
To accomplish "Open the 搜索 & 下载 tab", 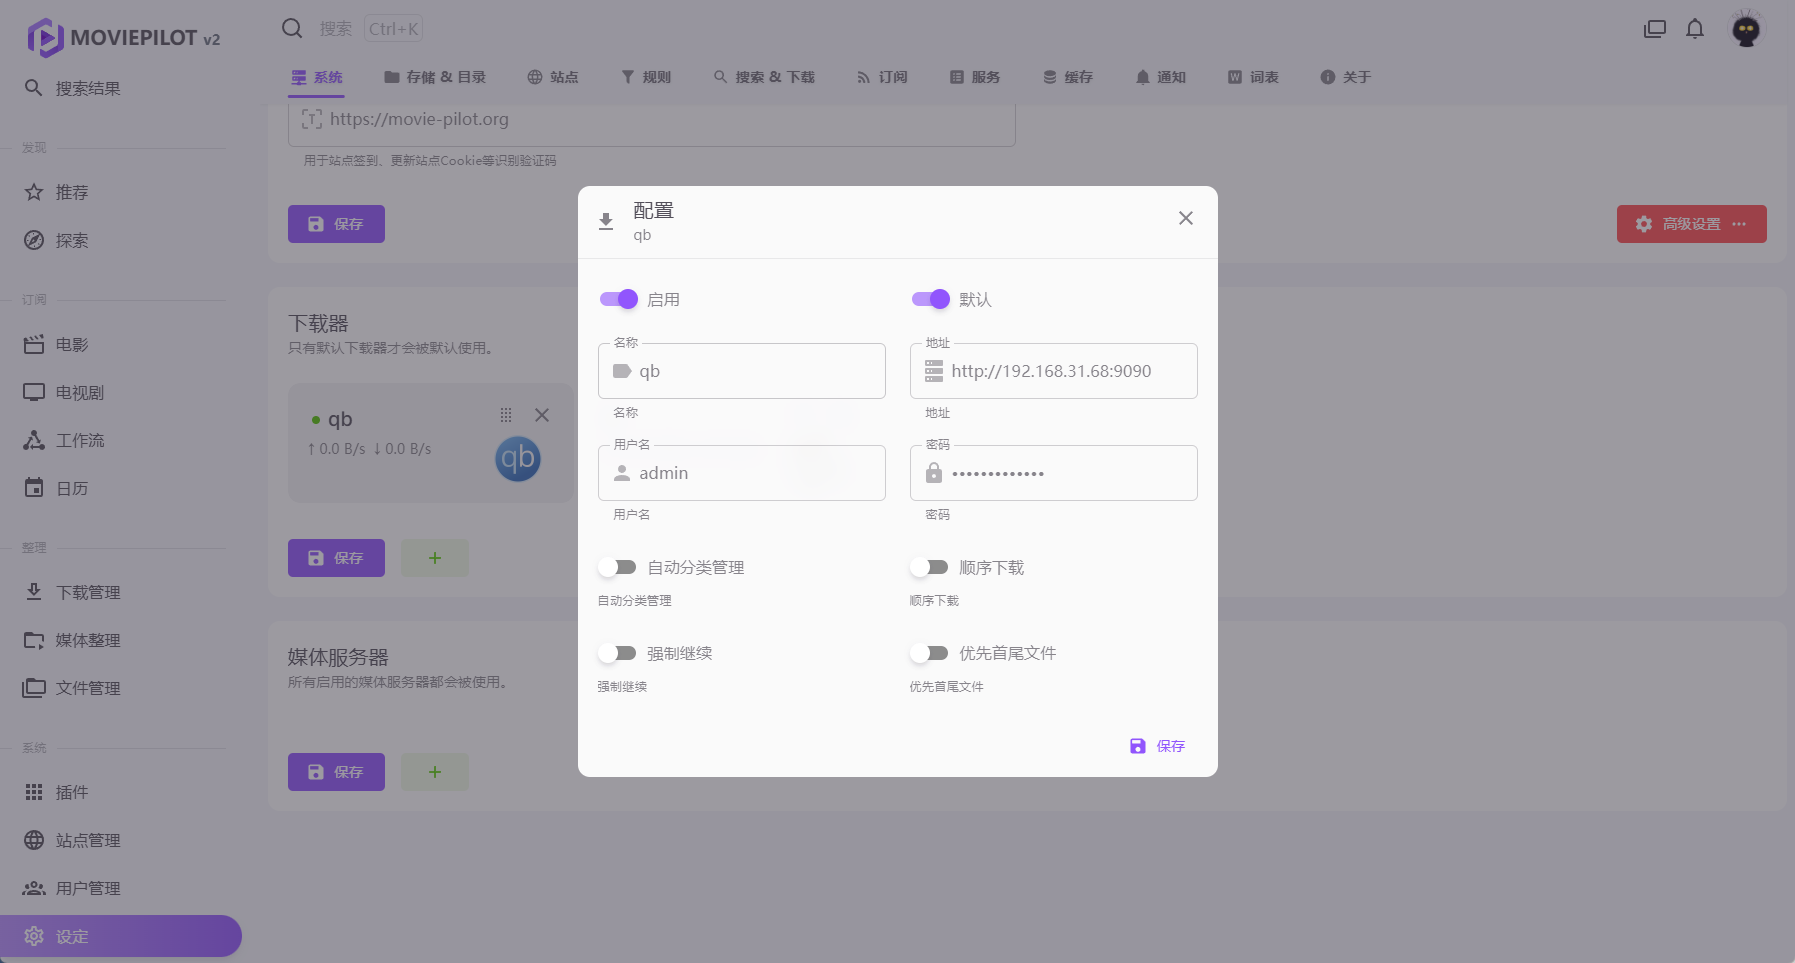I will click(764, 77).
